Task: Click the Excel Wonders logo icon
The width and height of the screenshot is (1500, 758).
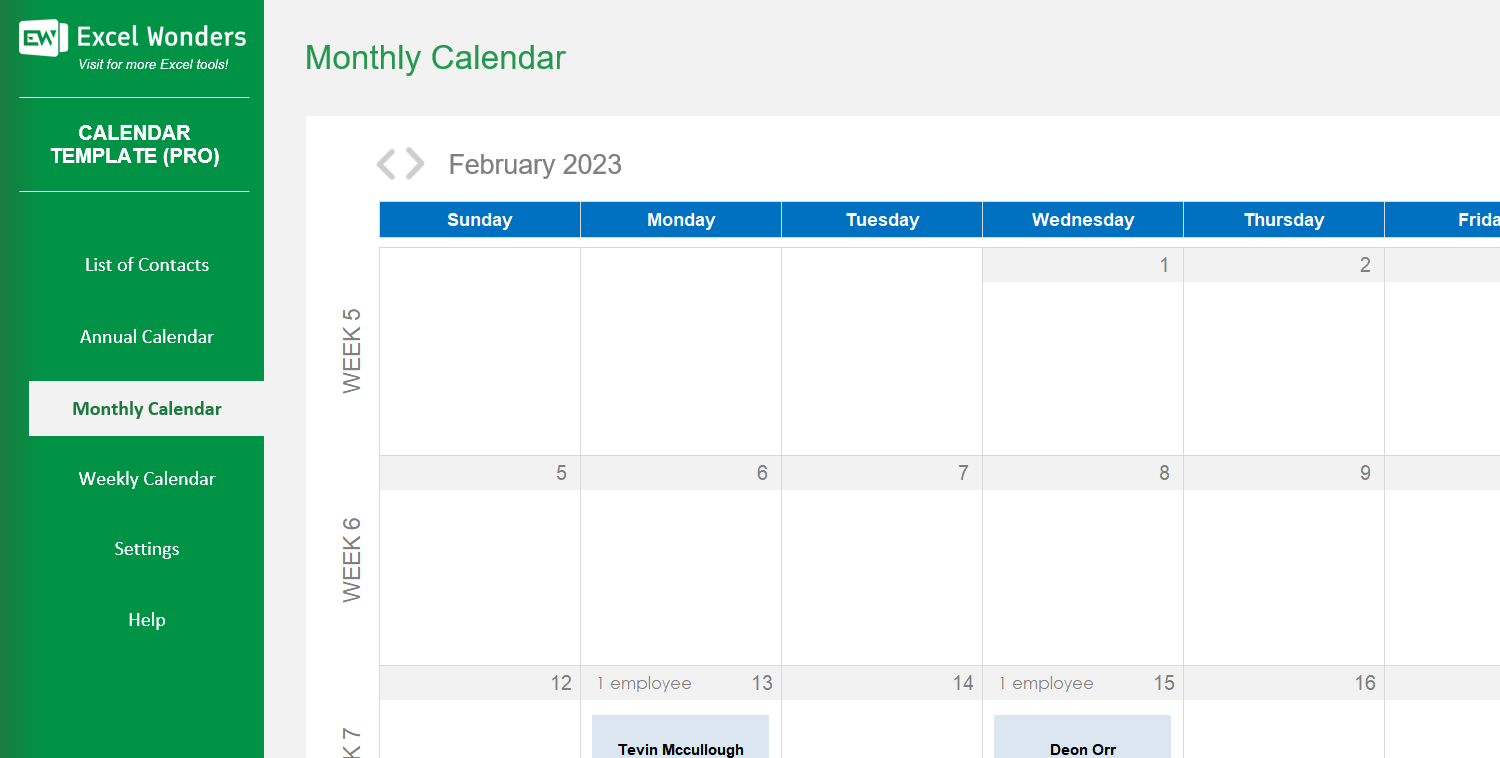Action: tap(43, 38)
